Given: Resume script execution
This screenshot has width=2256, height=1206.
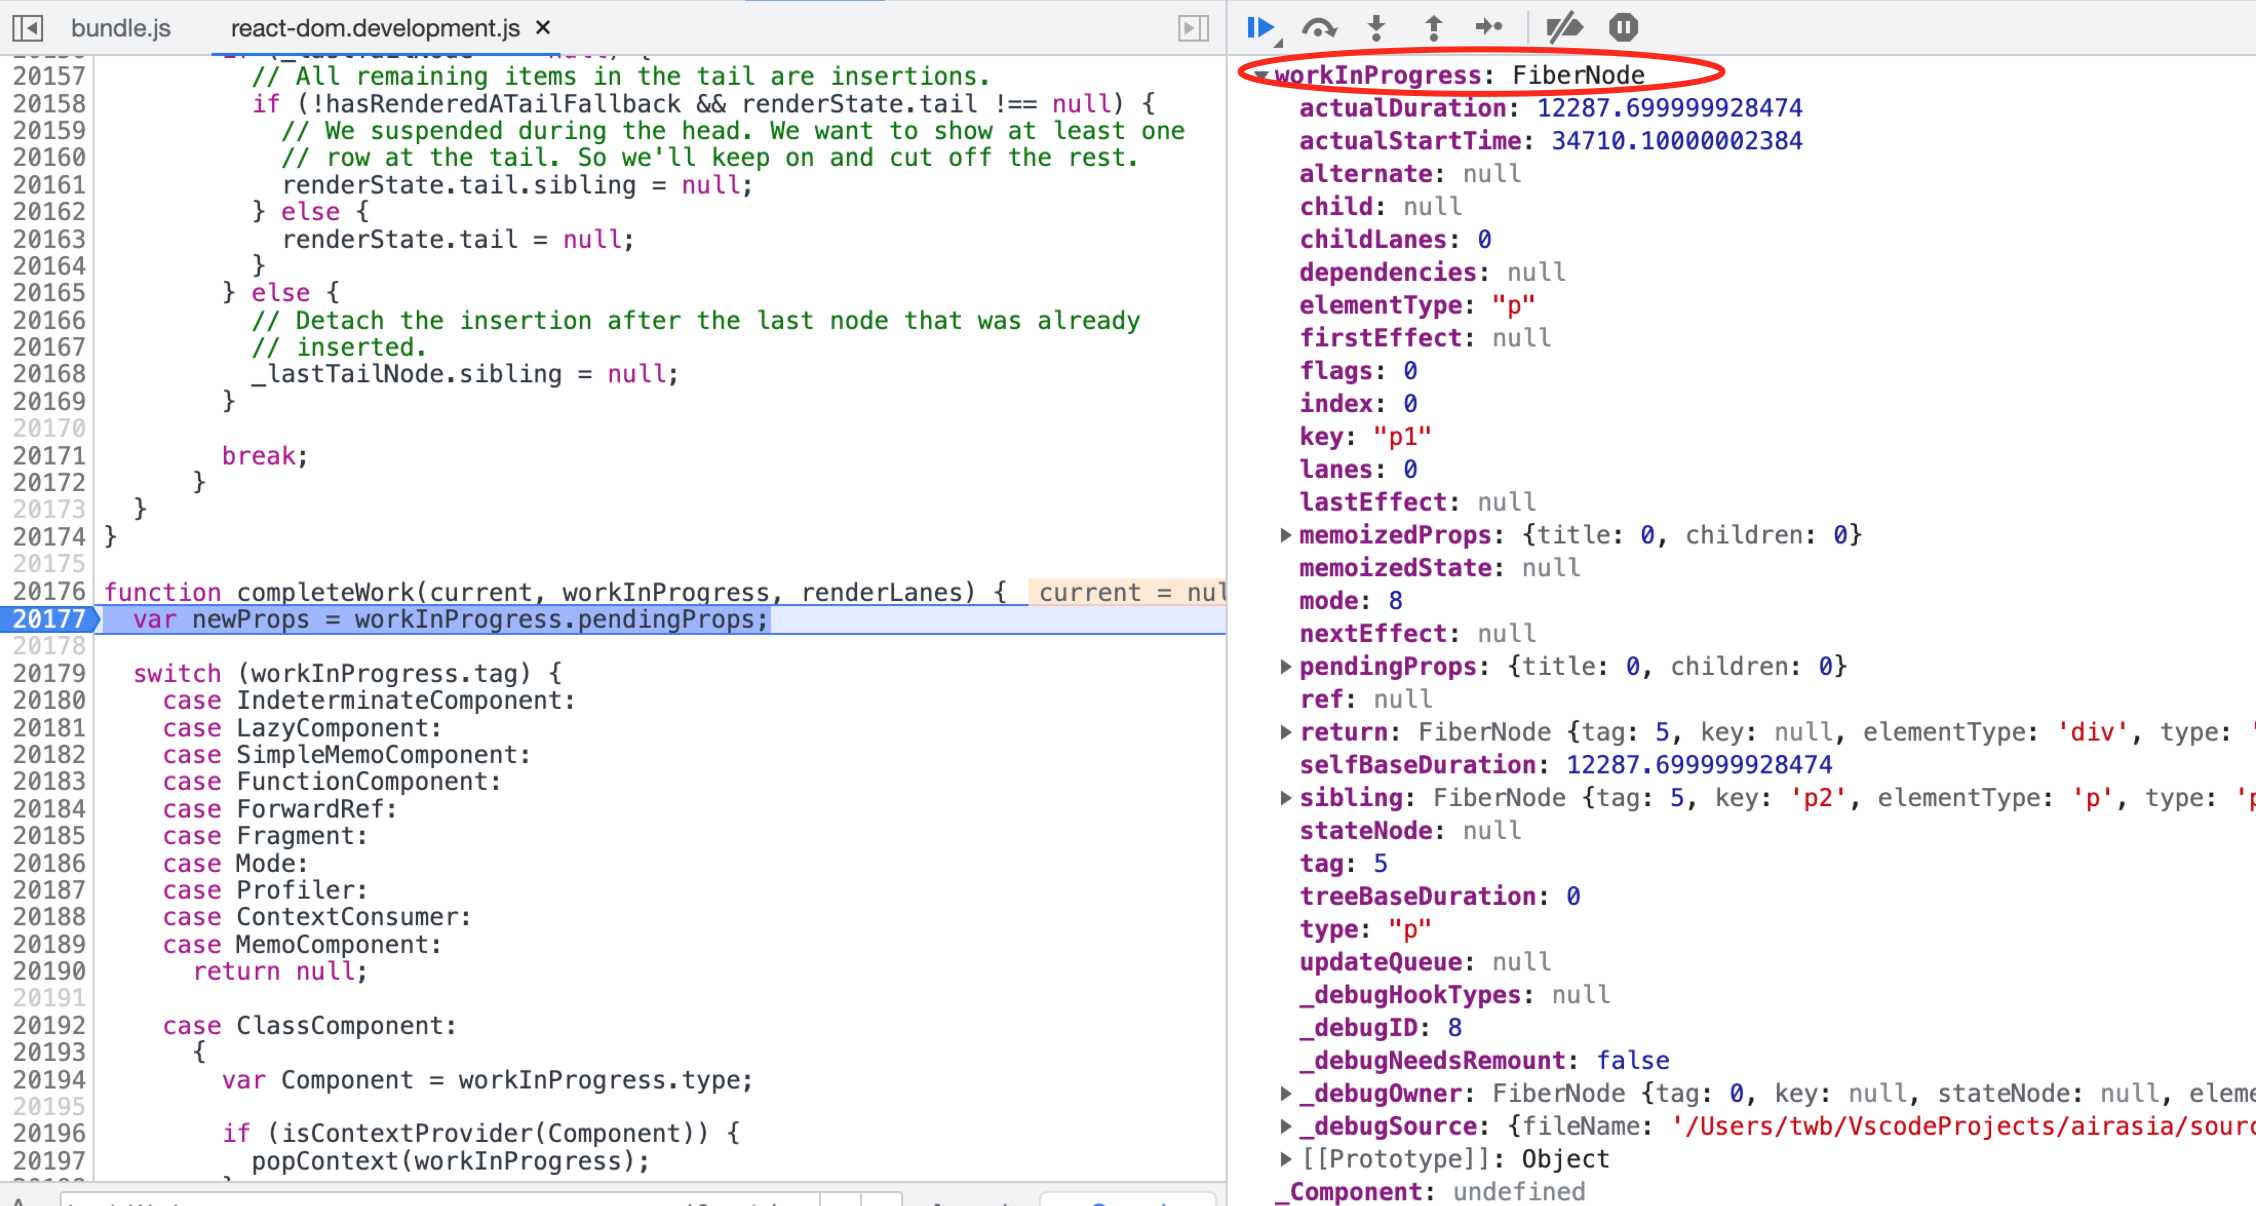Looking at the screenshot, I should [1260, 28].
